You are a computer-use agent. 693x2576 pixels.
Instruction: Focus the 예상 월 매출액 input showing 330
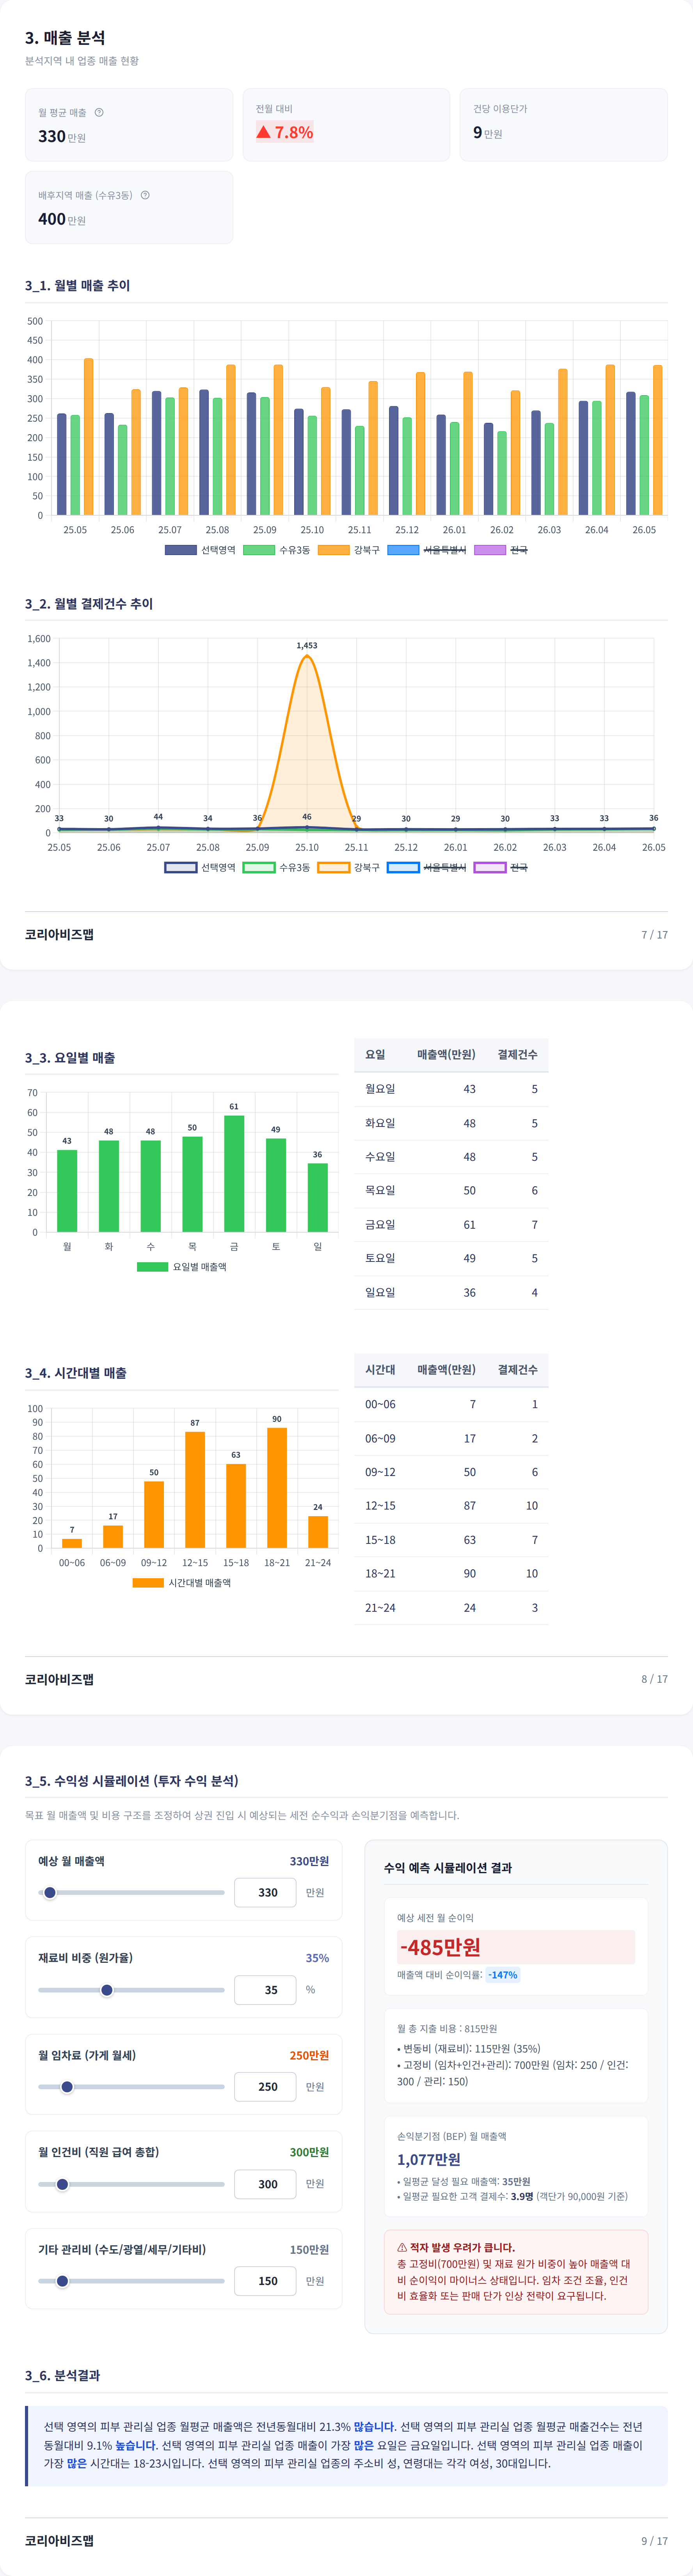[x=265, y=1892]
